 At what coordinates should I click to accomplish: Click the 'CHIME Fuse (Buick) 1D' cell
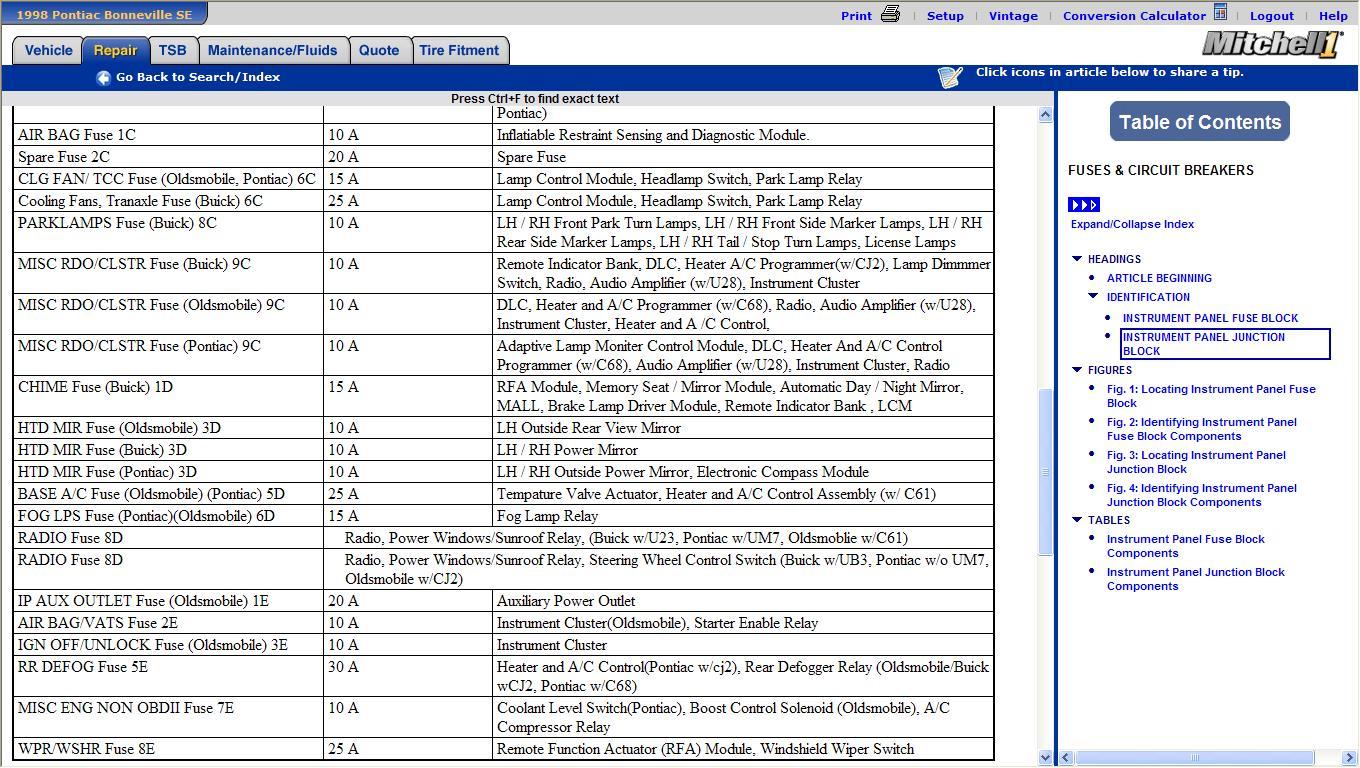[x=169, y=396]
